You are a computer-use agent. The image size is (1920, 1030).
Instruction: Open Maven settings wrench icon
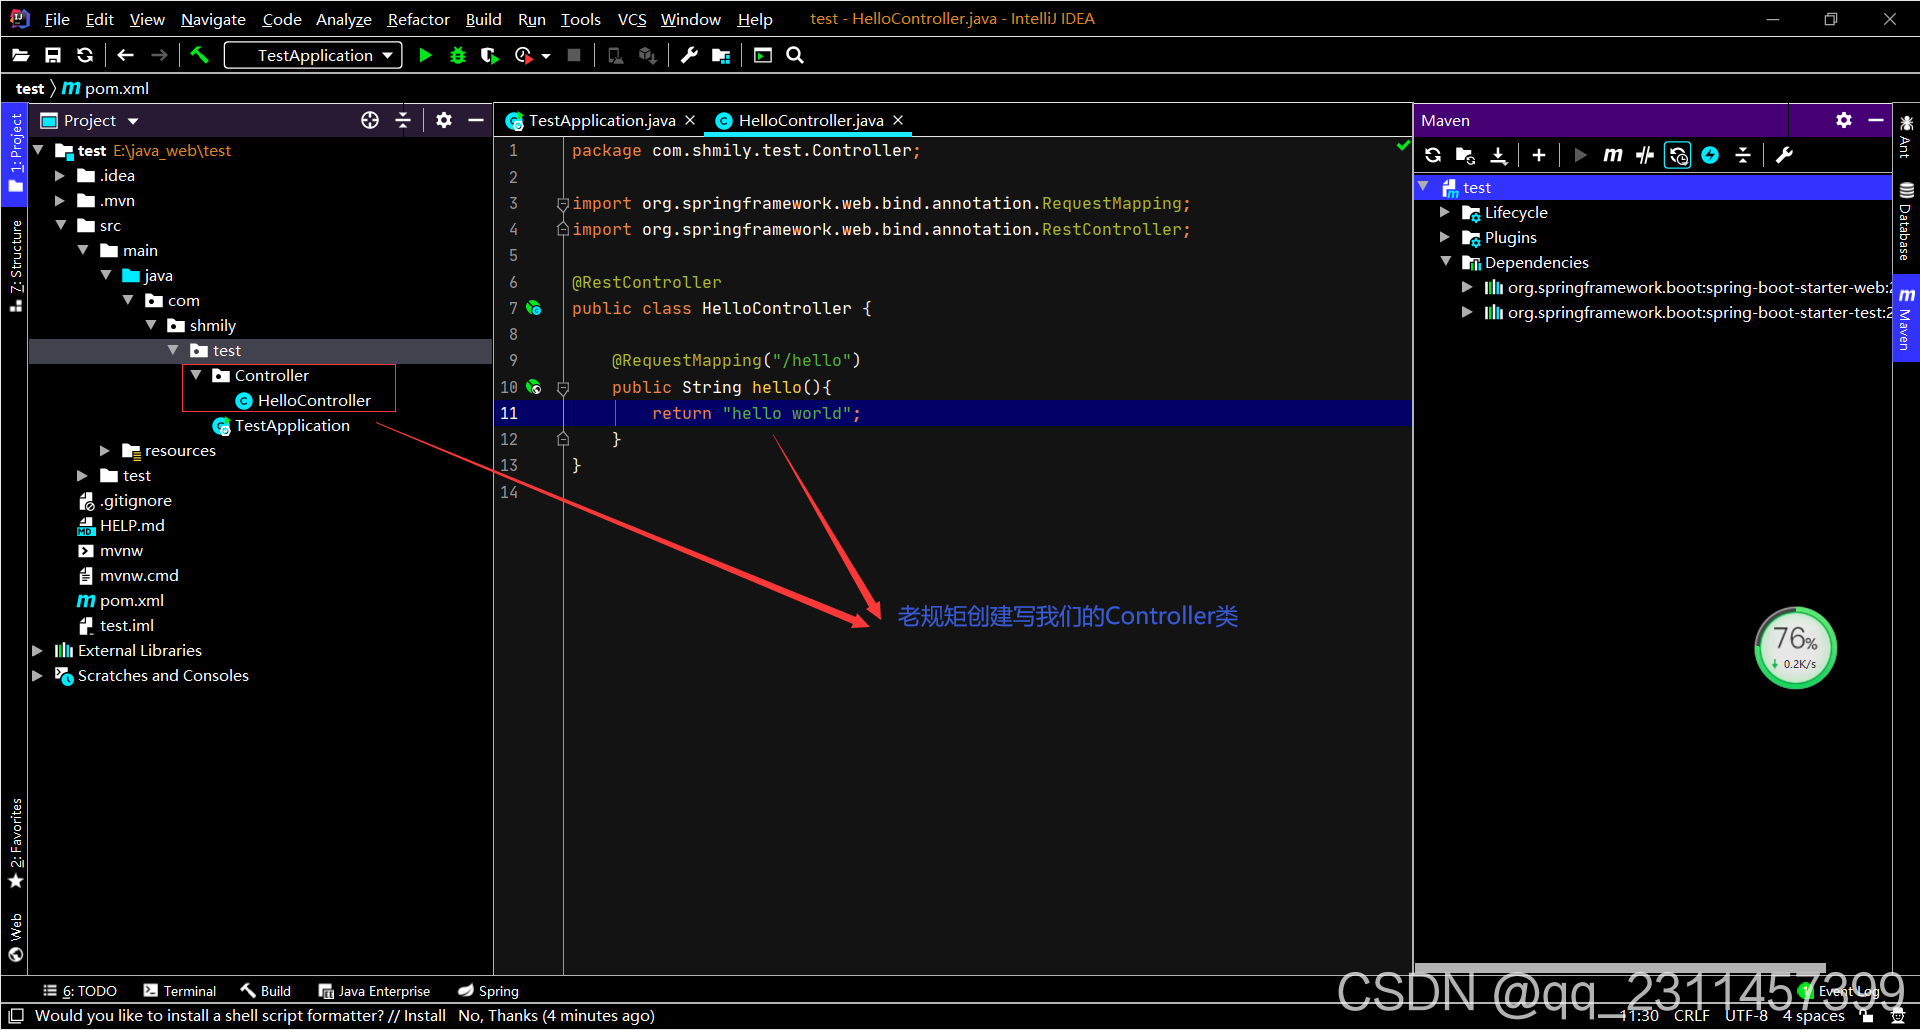1784,155
